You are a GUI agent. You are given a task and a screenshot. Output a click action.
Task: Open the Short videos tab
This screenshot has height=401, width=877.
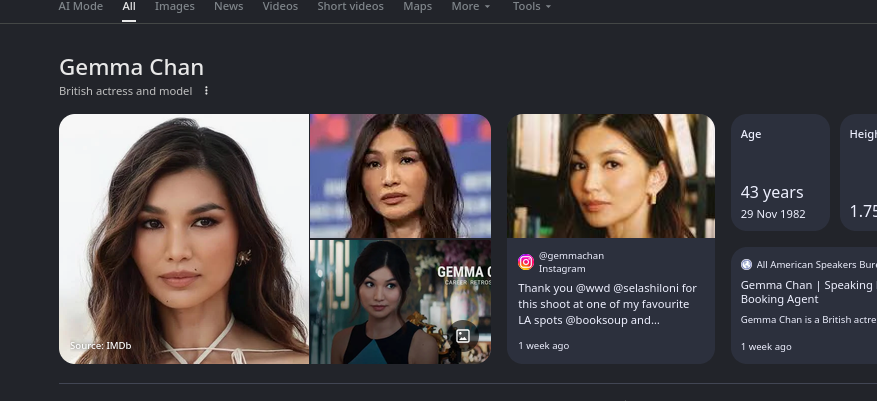coord(350,7)
